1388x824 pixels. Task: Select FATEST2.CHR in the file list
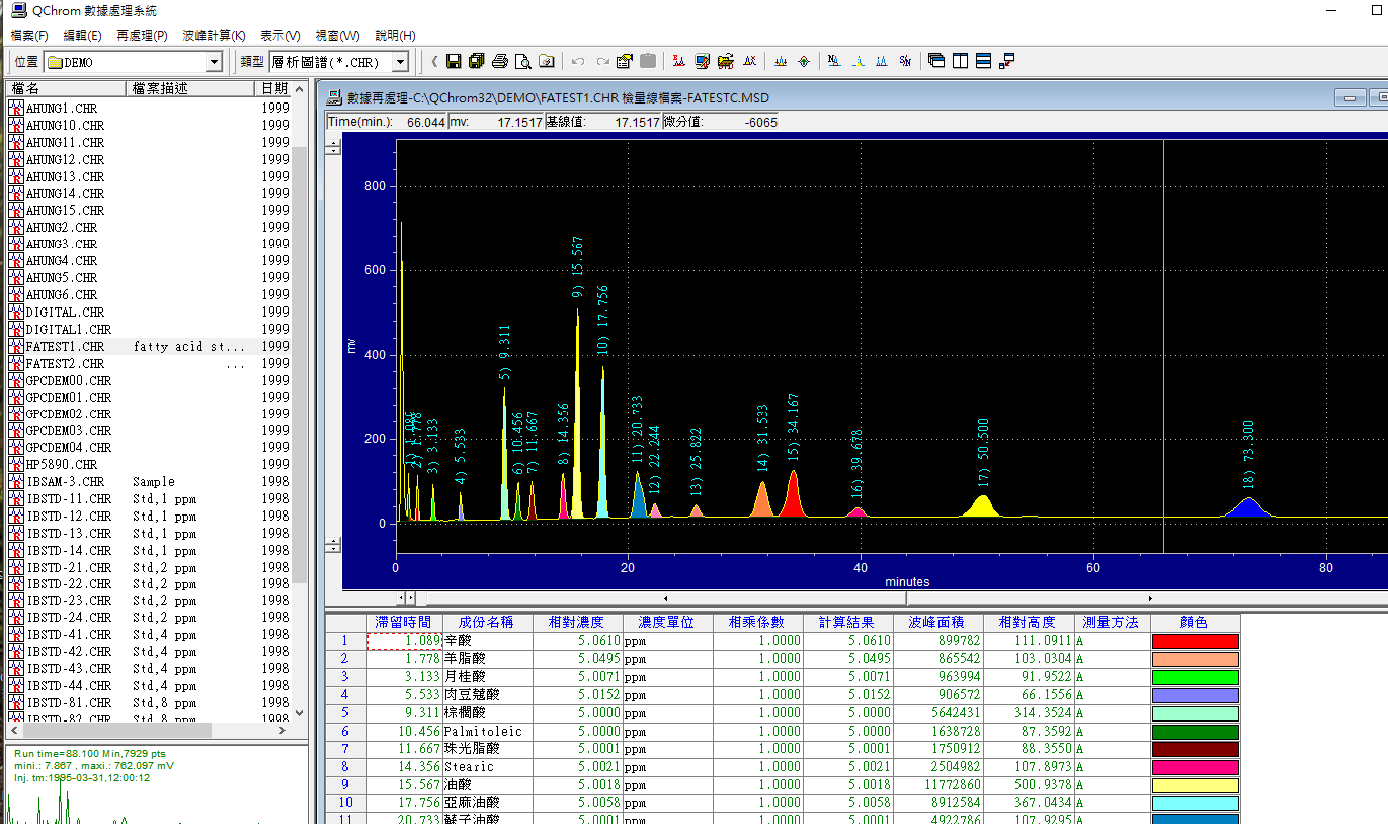click(x=65, y=363)
